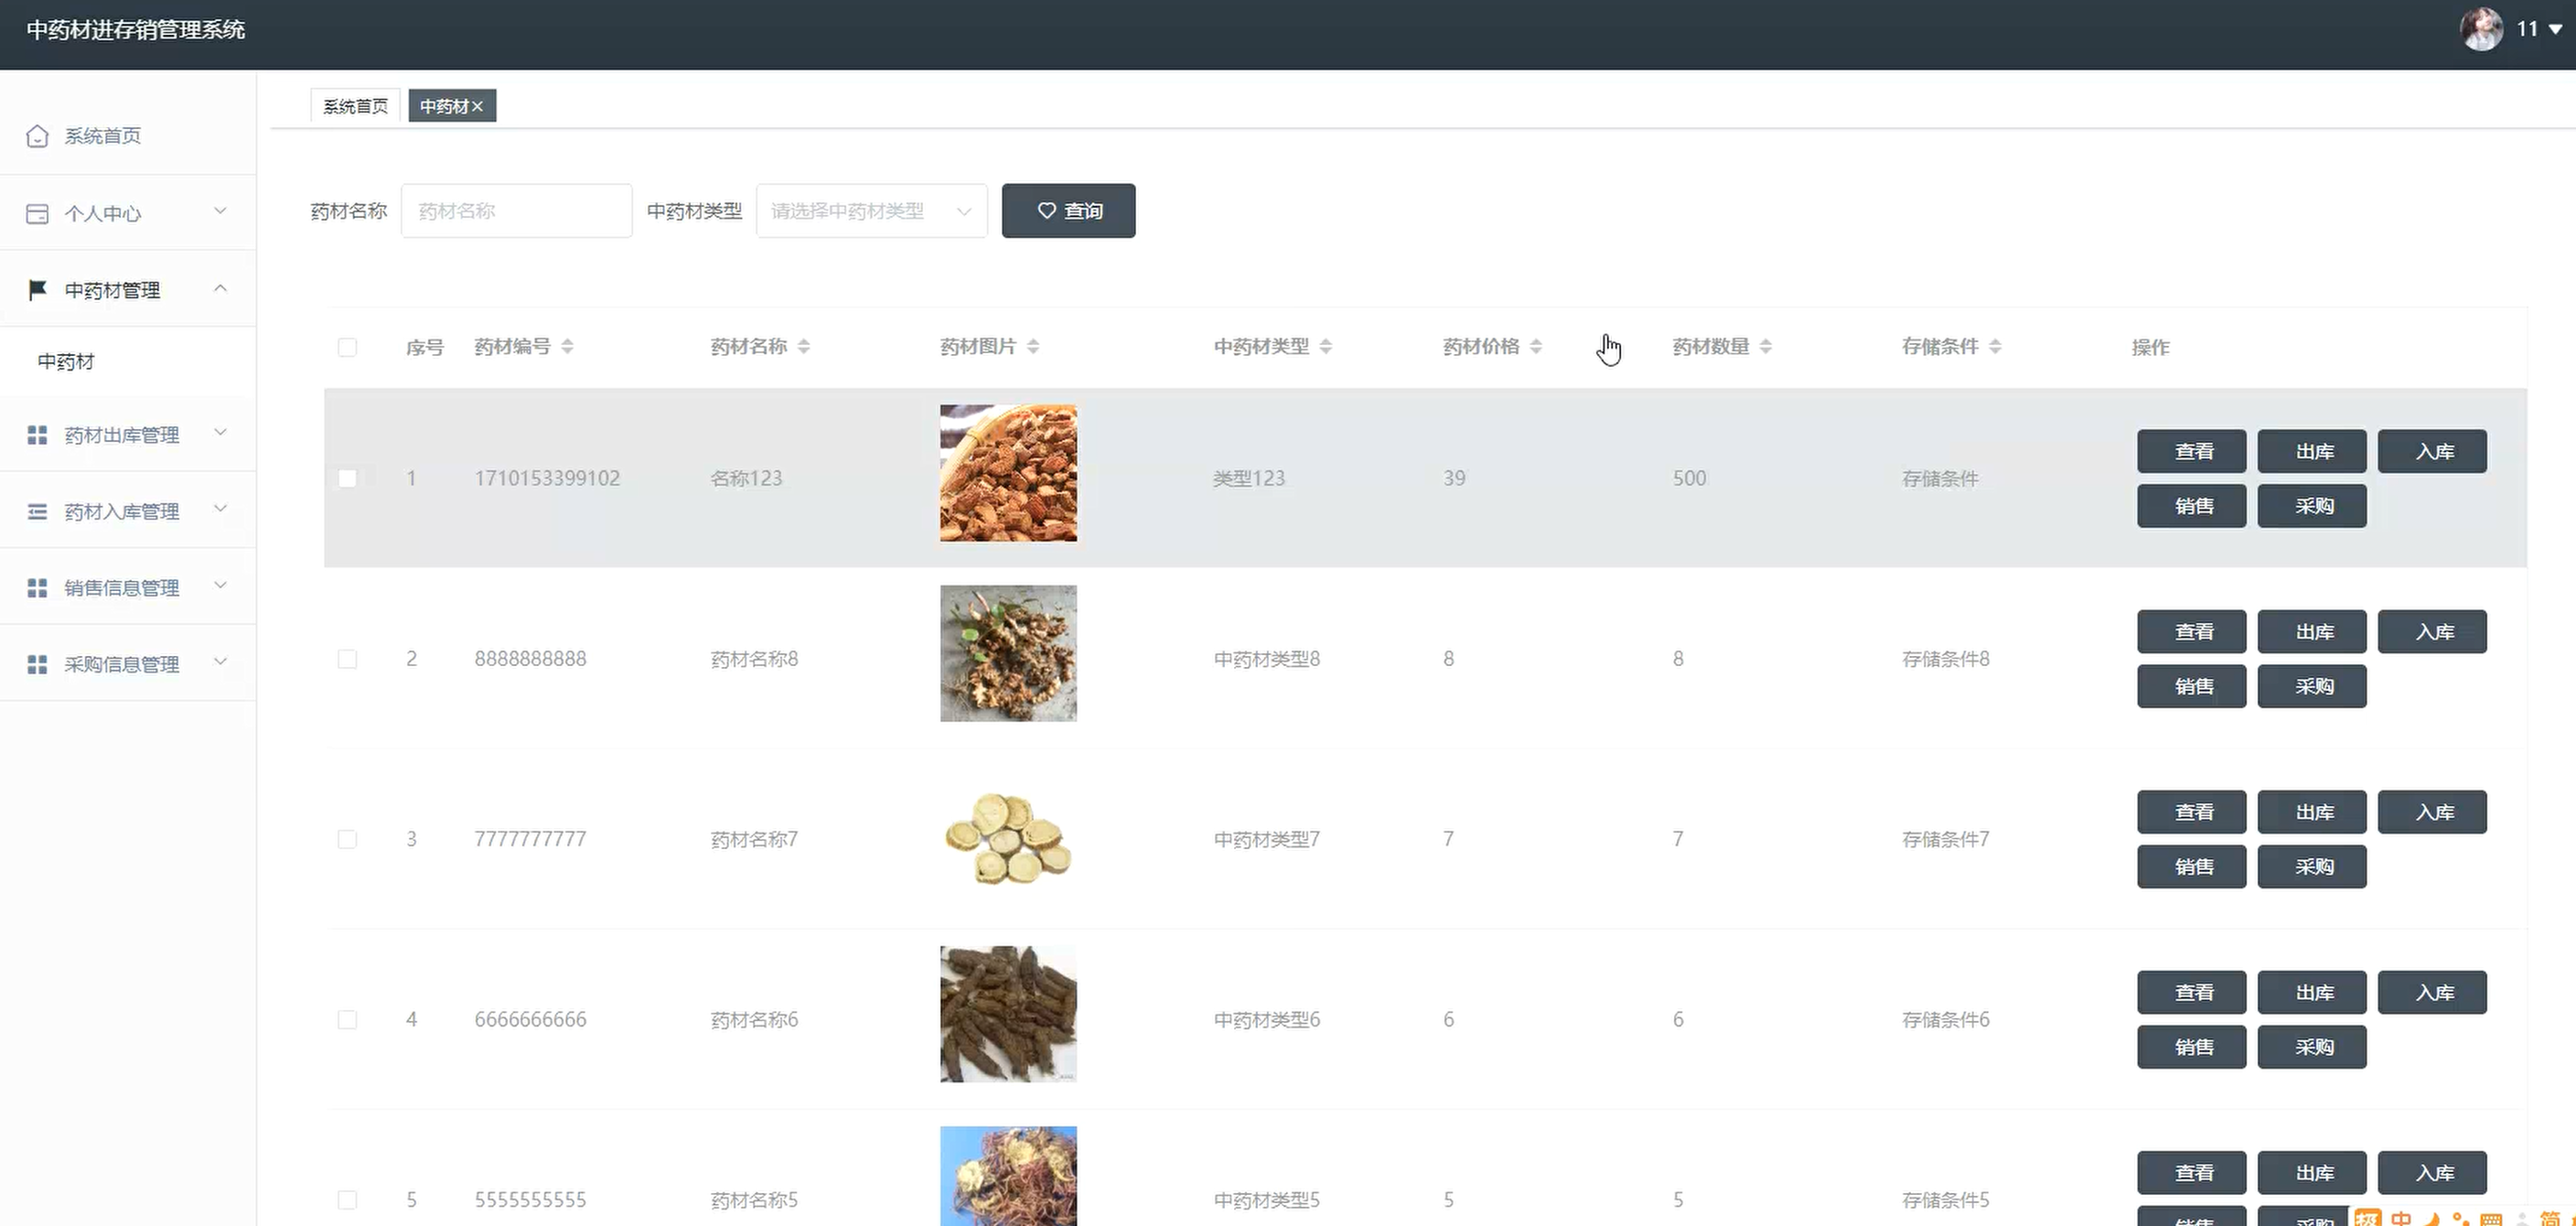Click the card icon beside 个人中心

pyautogui.click(x=37, y=213)
